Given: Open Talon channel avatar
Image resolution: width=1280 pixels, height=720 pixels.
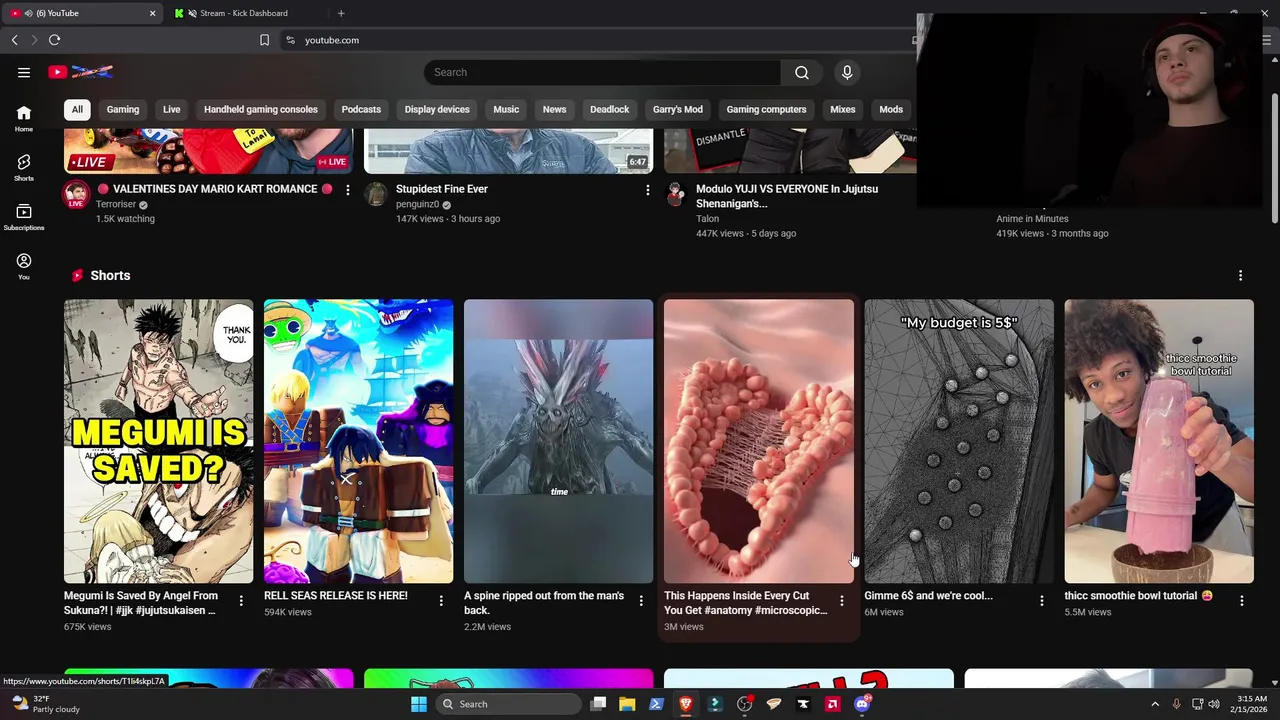Looking at the screenshot, I should pos(676,194).
